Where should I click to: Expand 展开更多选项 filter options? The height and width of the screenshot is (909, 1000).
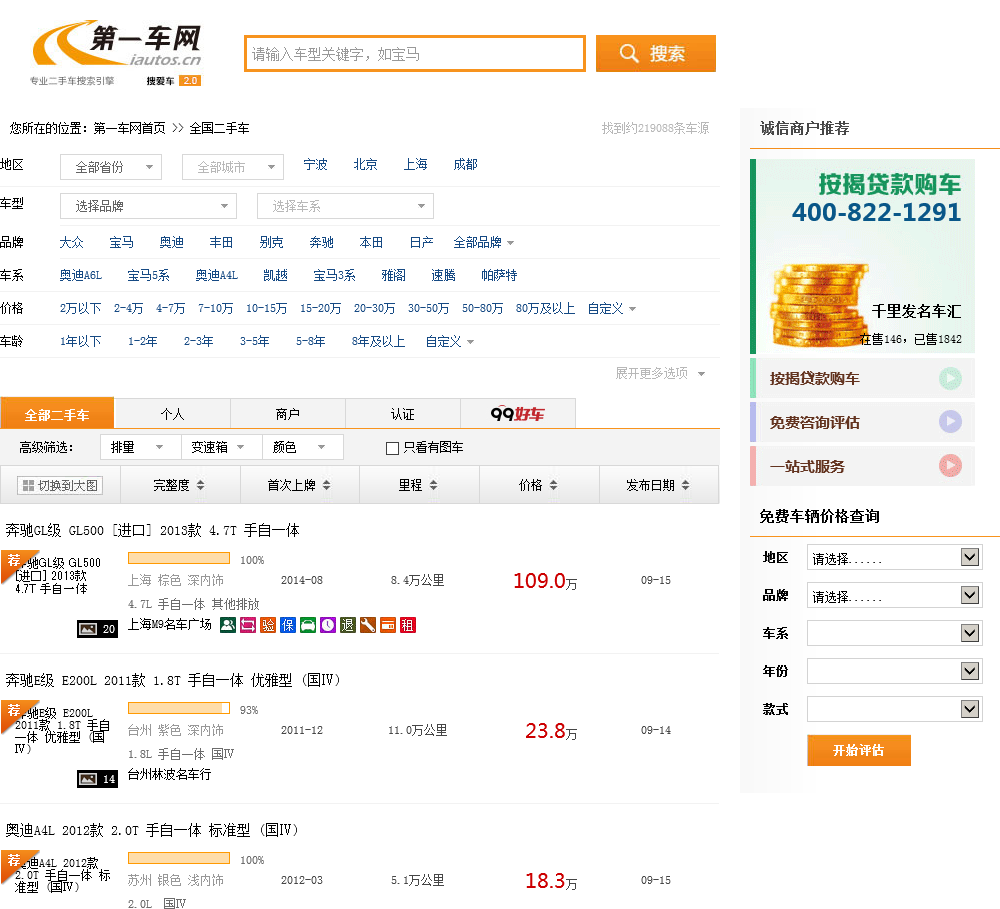click(659, 373)
